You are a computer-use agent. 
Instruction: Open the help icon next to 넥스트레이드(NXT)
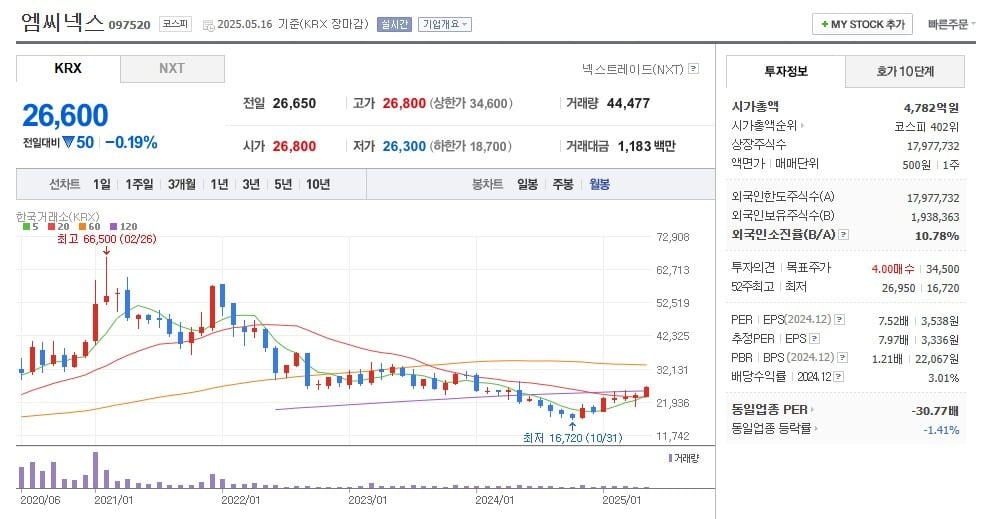click(x=694, y=69)
